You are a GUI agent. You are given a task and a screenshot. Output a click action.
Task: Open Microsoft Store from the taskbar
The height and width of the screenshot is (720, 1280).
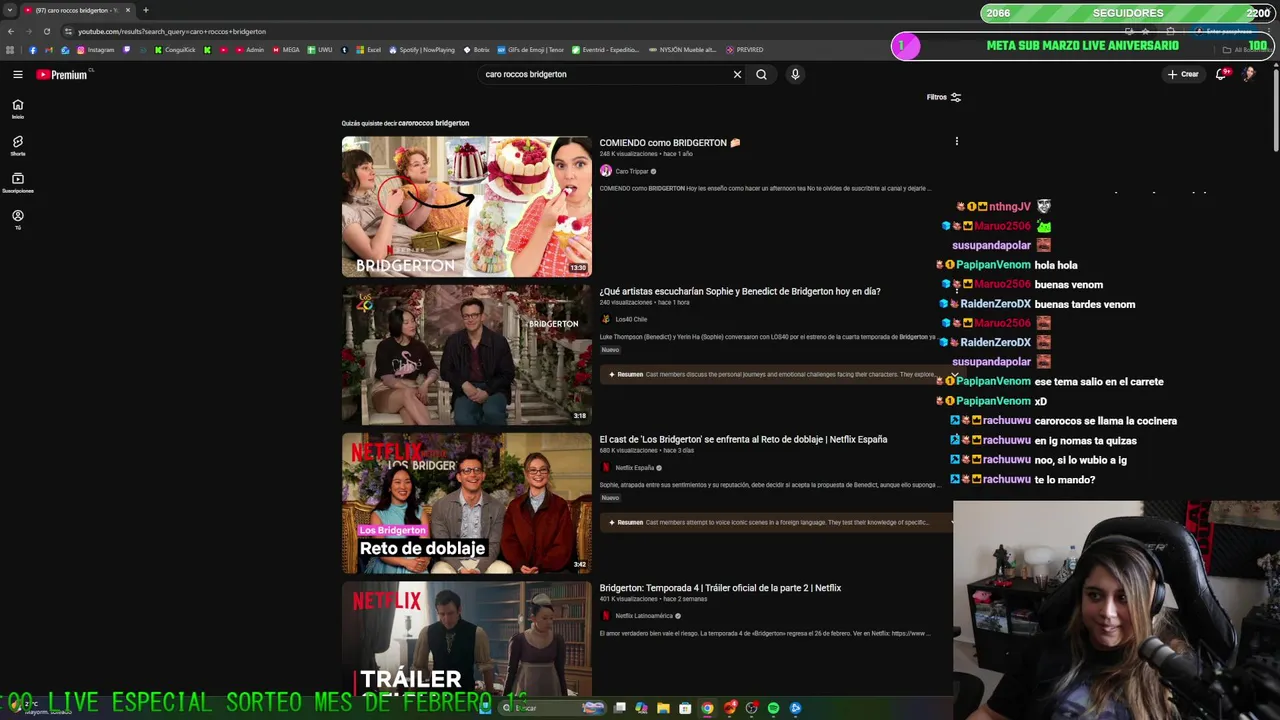(x=685, y=708)
